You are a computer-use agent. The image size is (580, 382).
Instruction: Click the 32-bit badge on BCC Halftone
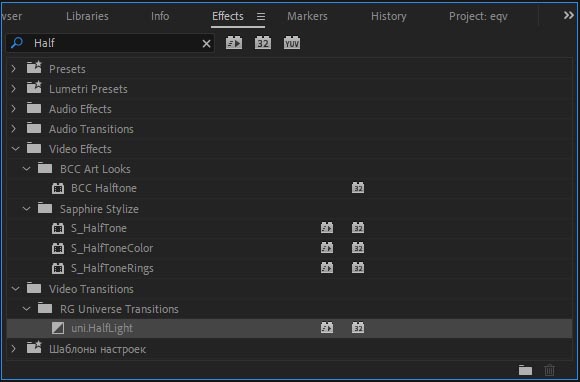coord(358,188)
